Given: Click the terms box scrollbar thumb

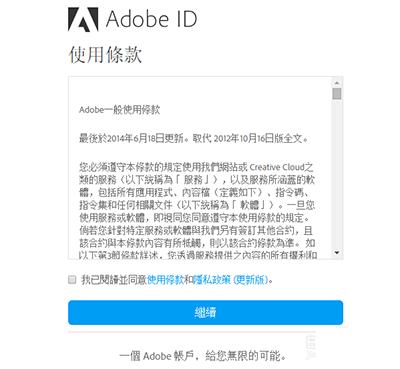Looking at the screenshot, I should coord(337,93).
